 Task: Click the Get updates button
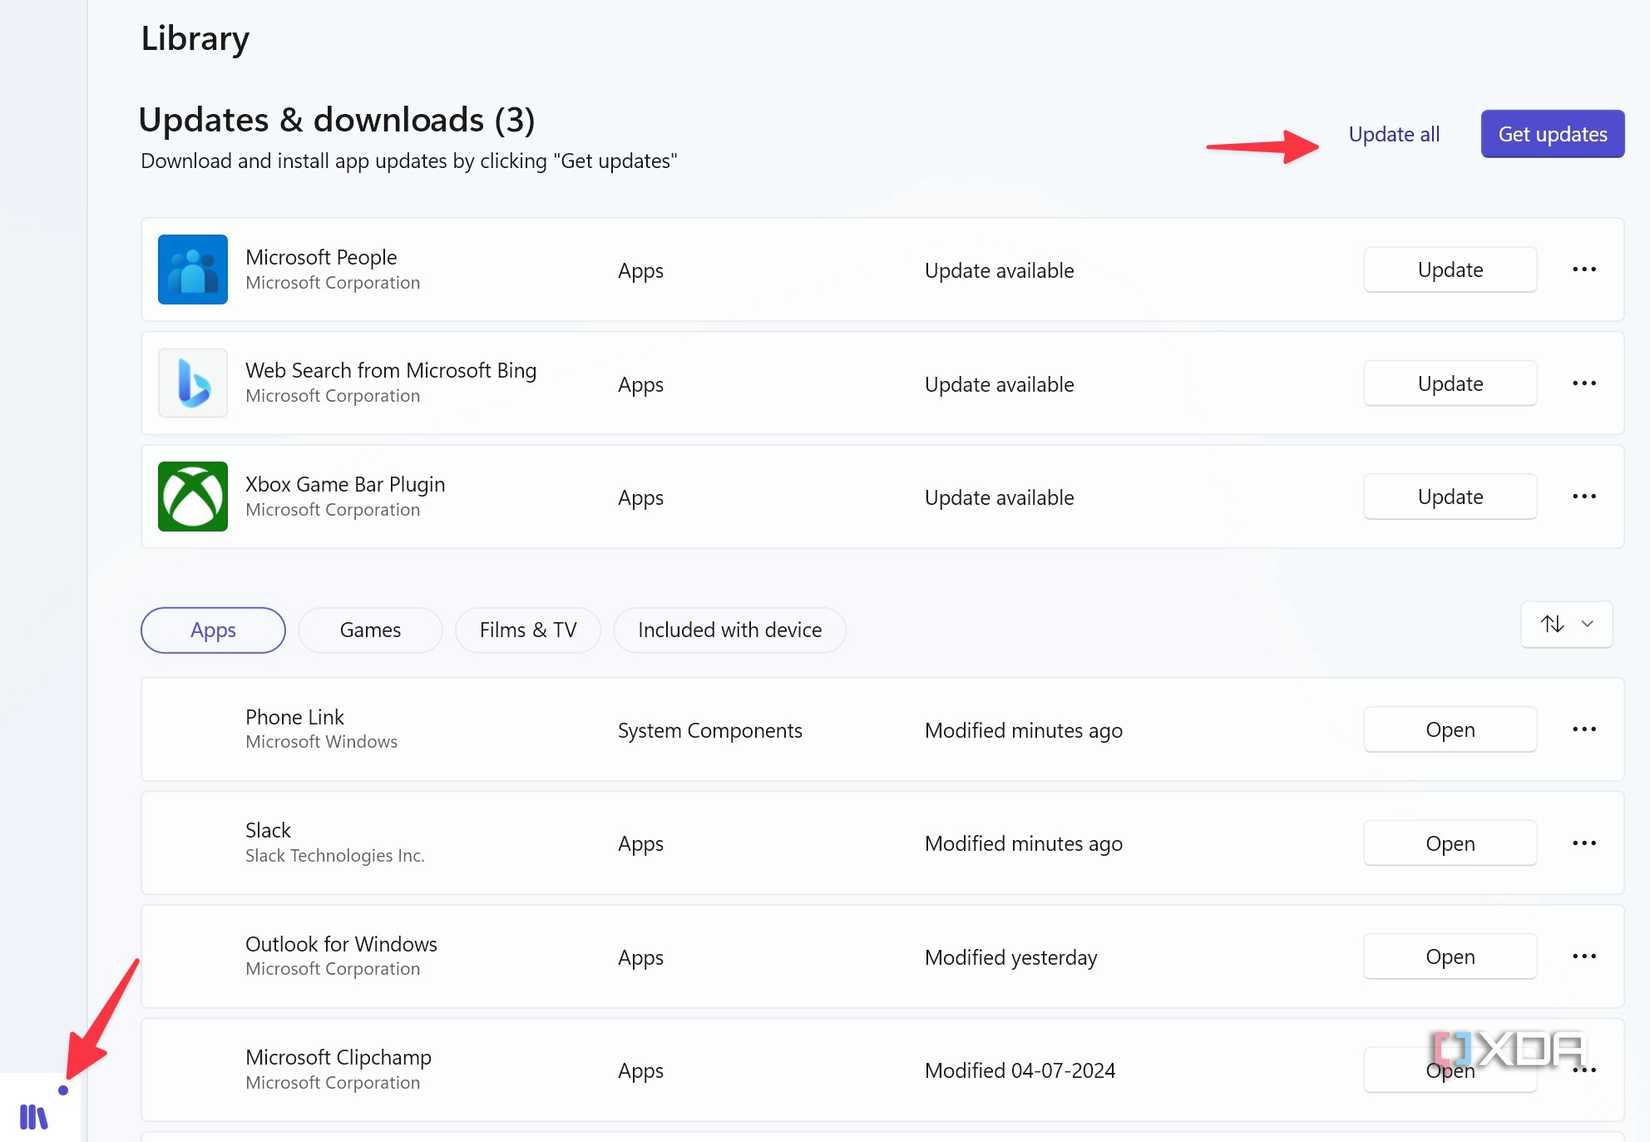pos(1552,134)
